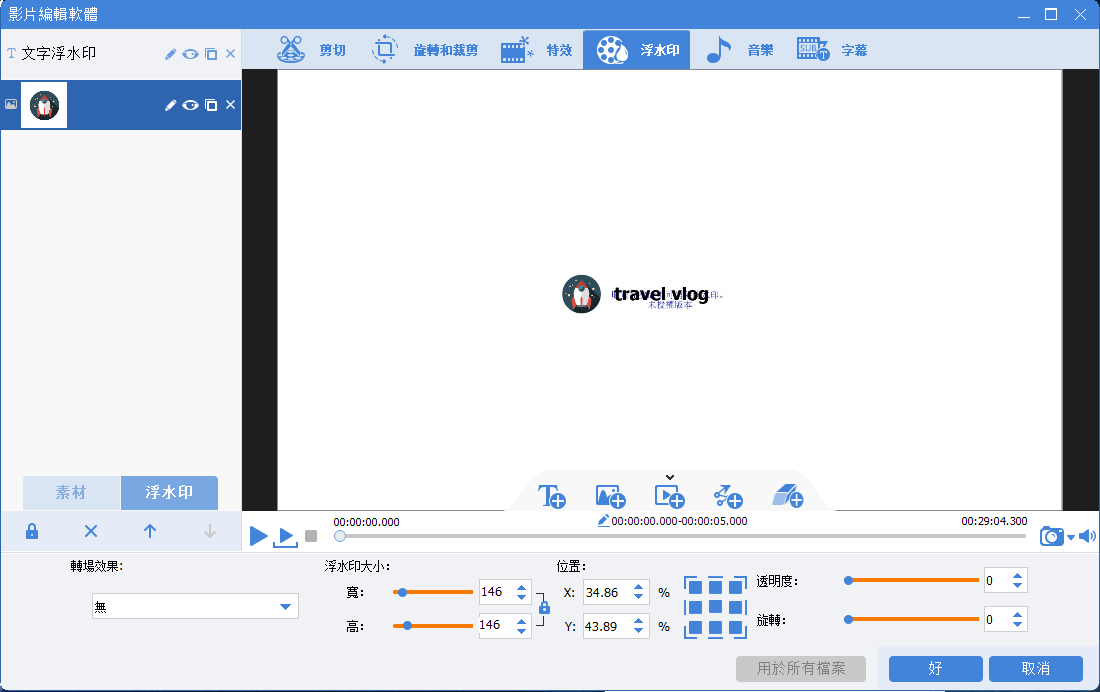The image size is (1100, 692).
Task: Edit the watermark time range with pencil
Action: point(603,520)
